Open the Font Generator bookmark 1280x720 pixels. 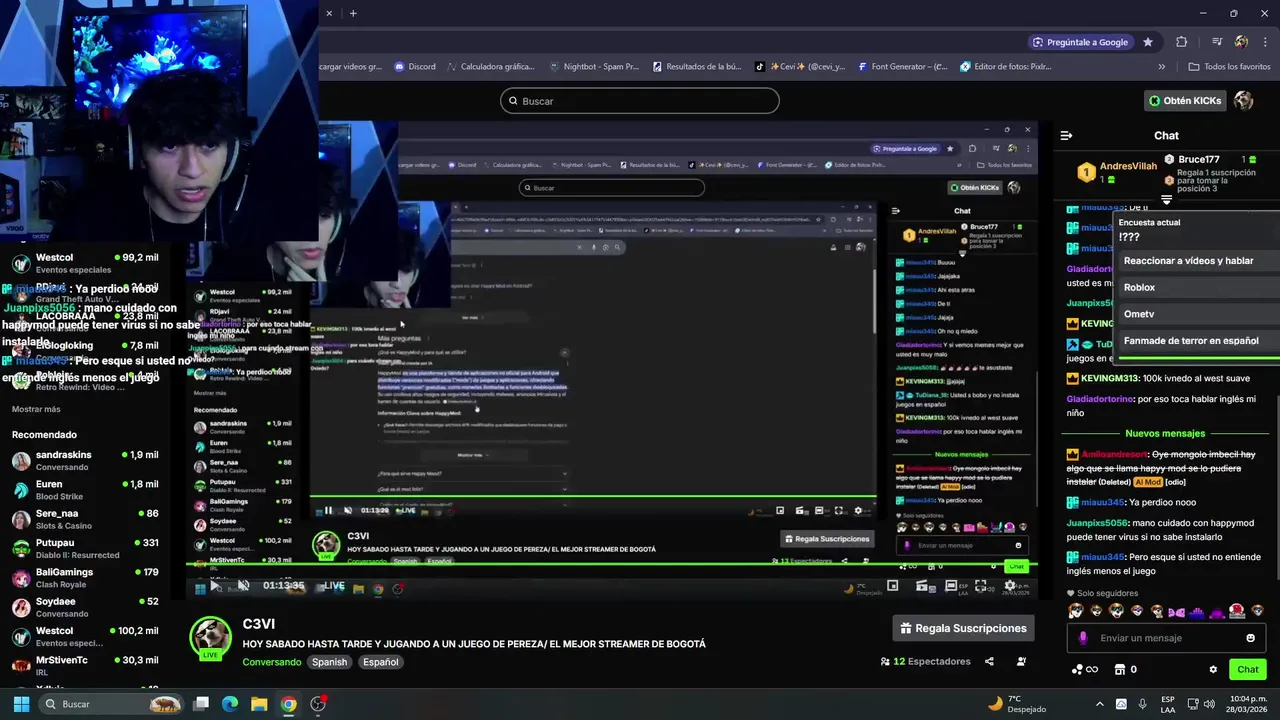click(x=901, y=67)
